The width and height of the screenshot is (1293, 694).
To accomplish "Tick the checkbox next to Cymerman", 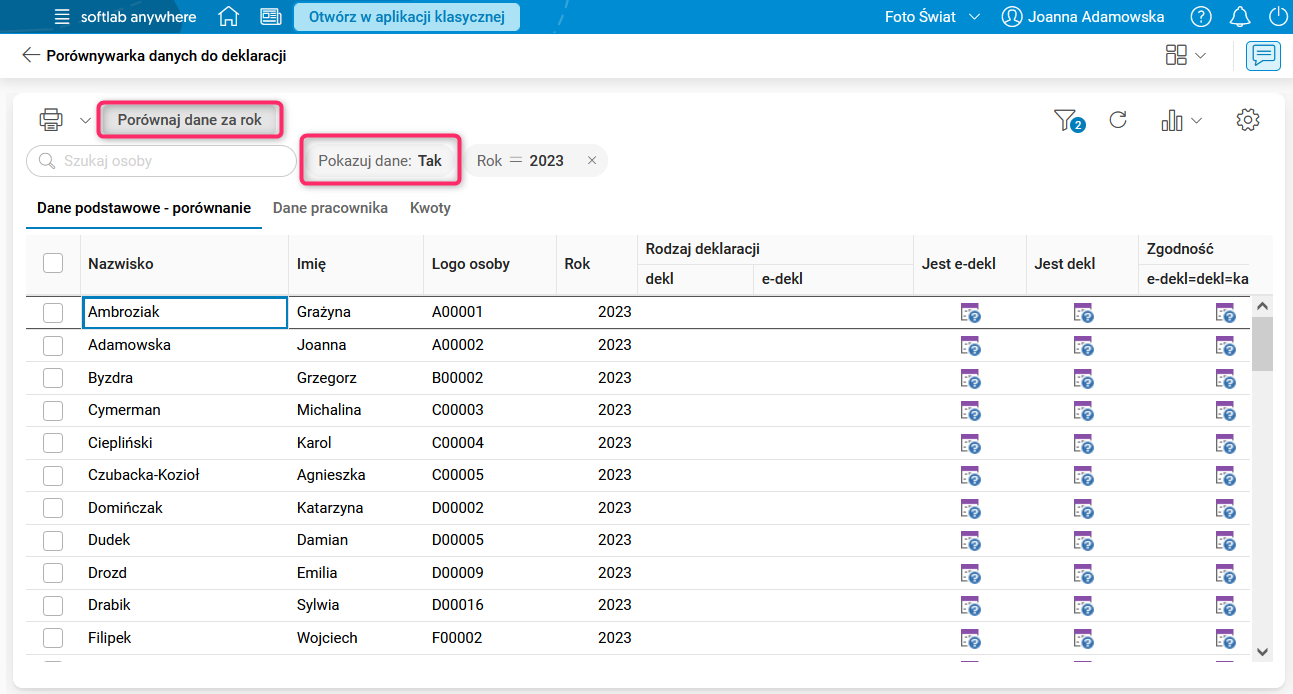I will click(x=53, y=410).
